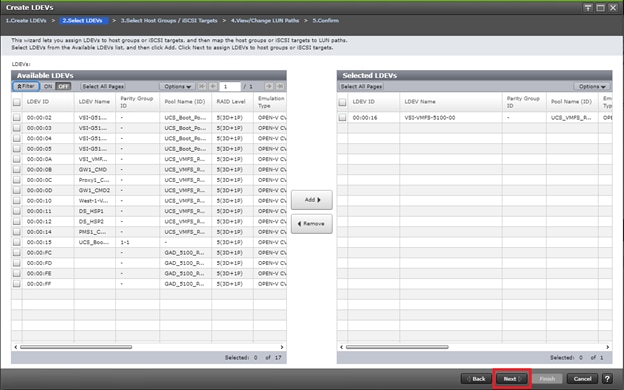Click Select All Pages in Available LDEVs

[103, 86]
